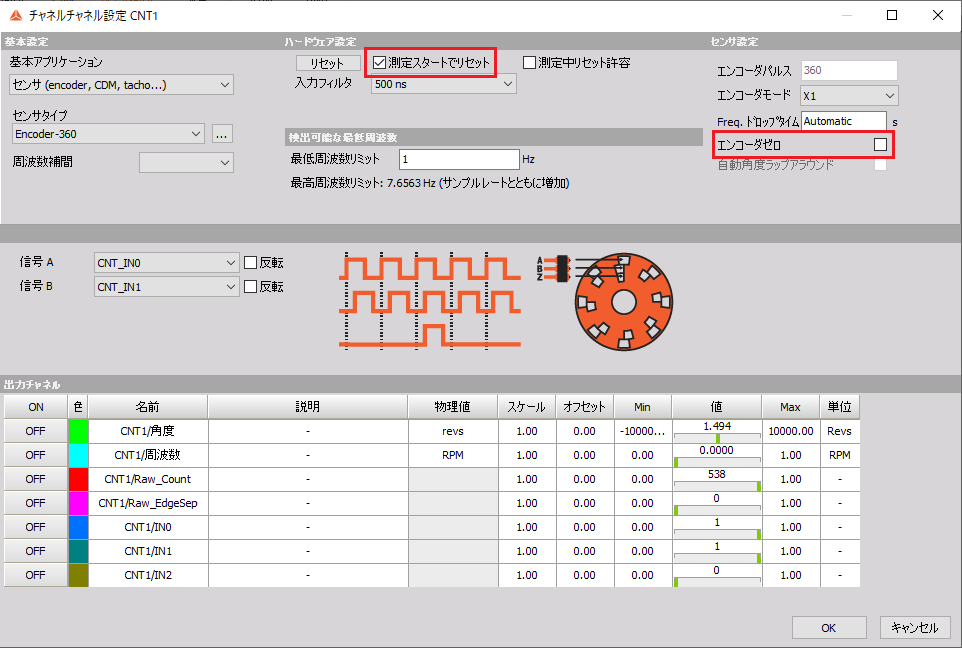Click the 単位 column header
Image resolution: width=962 pixels, height=648 pixels.
(839, 407)
